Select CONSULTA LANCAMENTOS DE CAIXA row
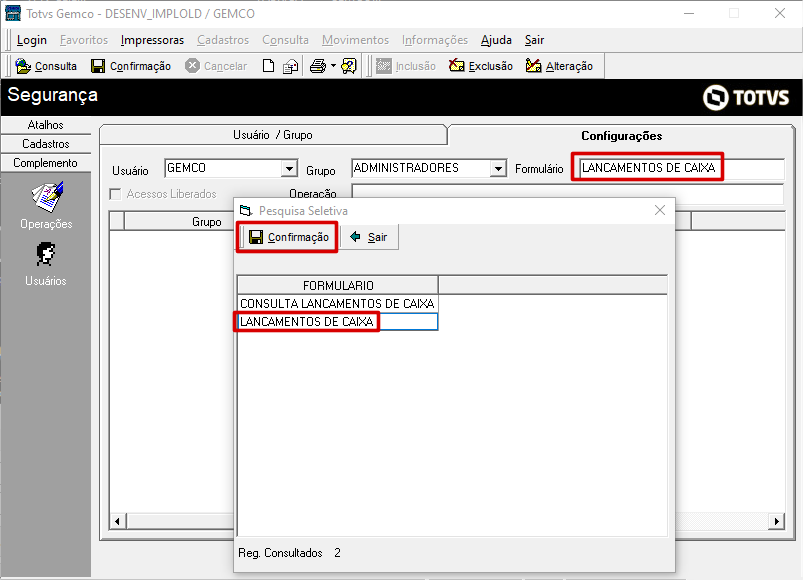Image resolution: width=803 pixels, height=580 pixels. 337,303
